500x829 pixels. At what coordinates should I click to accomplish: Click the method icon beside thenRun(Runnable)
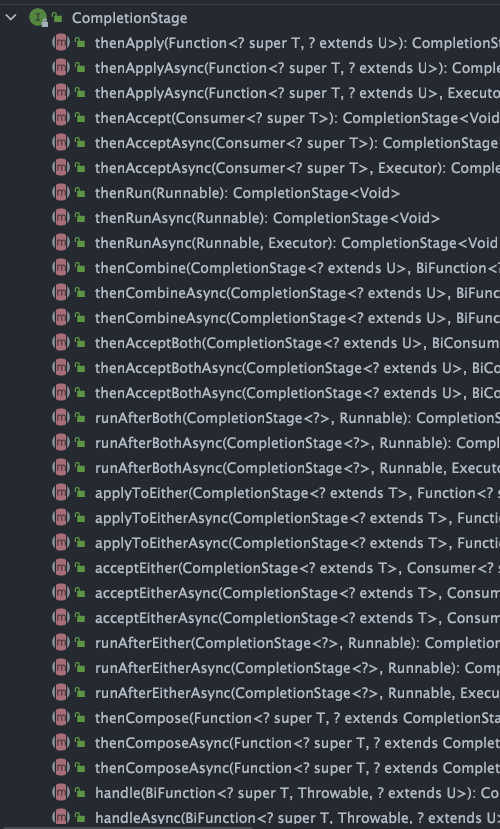(61, 193)
